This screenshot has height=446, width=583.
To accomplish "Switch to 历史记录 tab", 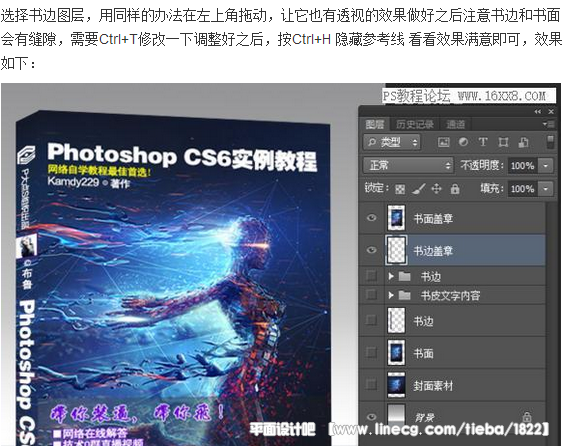I will [x=415, y=124].
